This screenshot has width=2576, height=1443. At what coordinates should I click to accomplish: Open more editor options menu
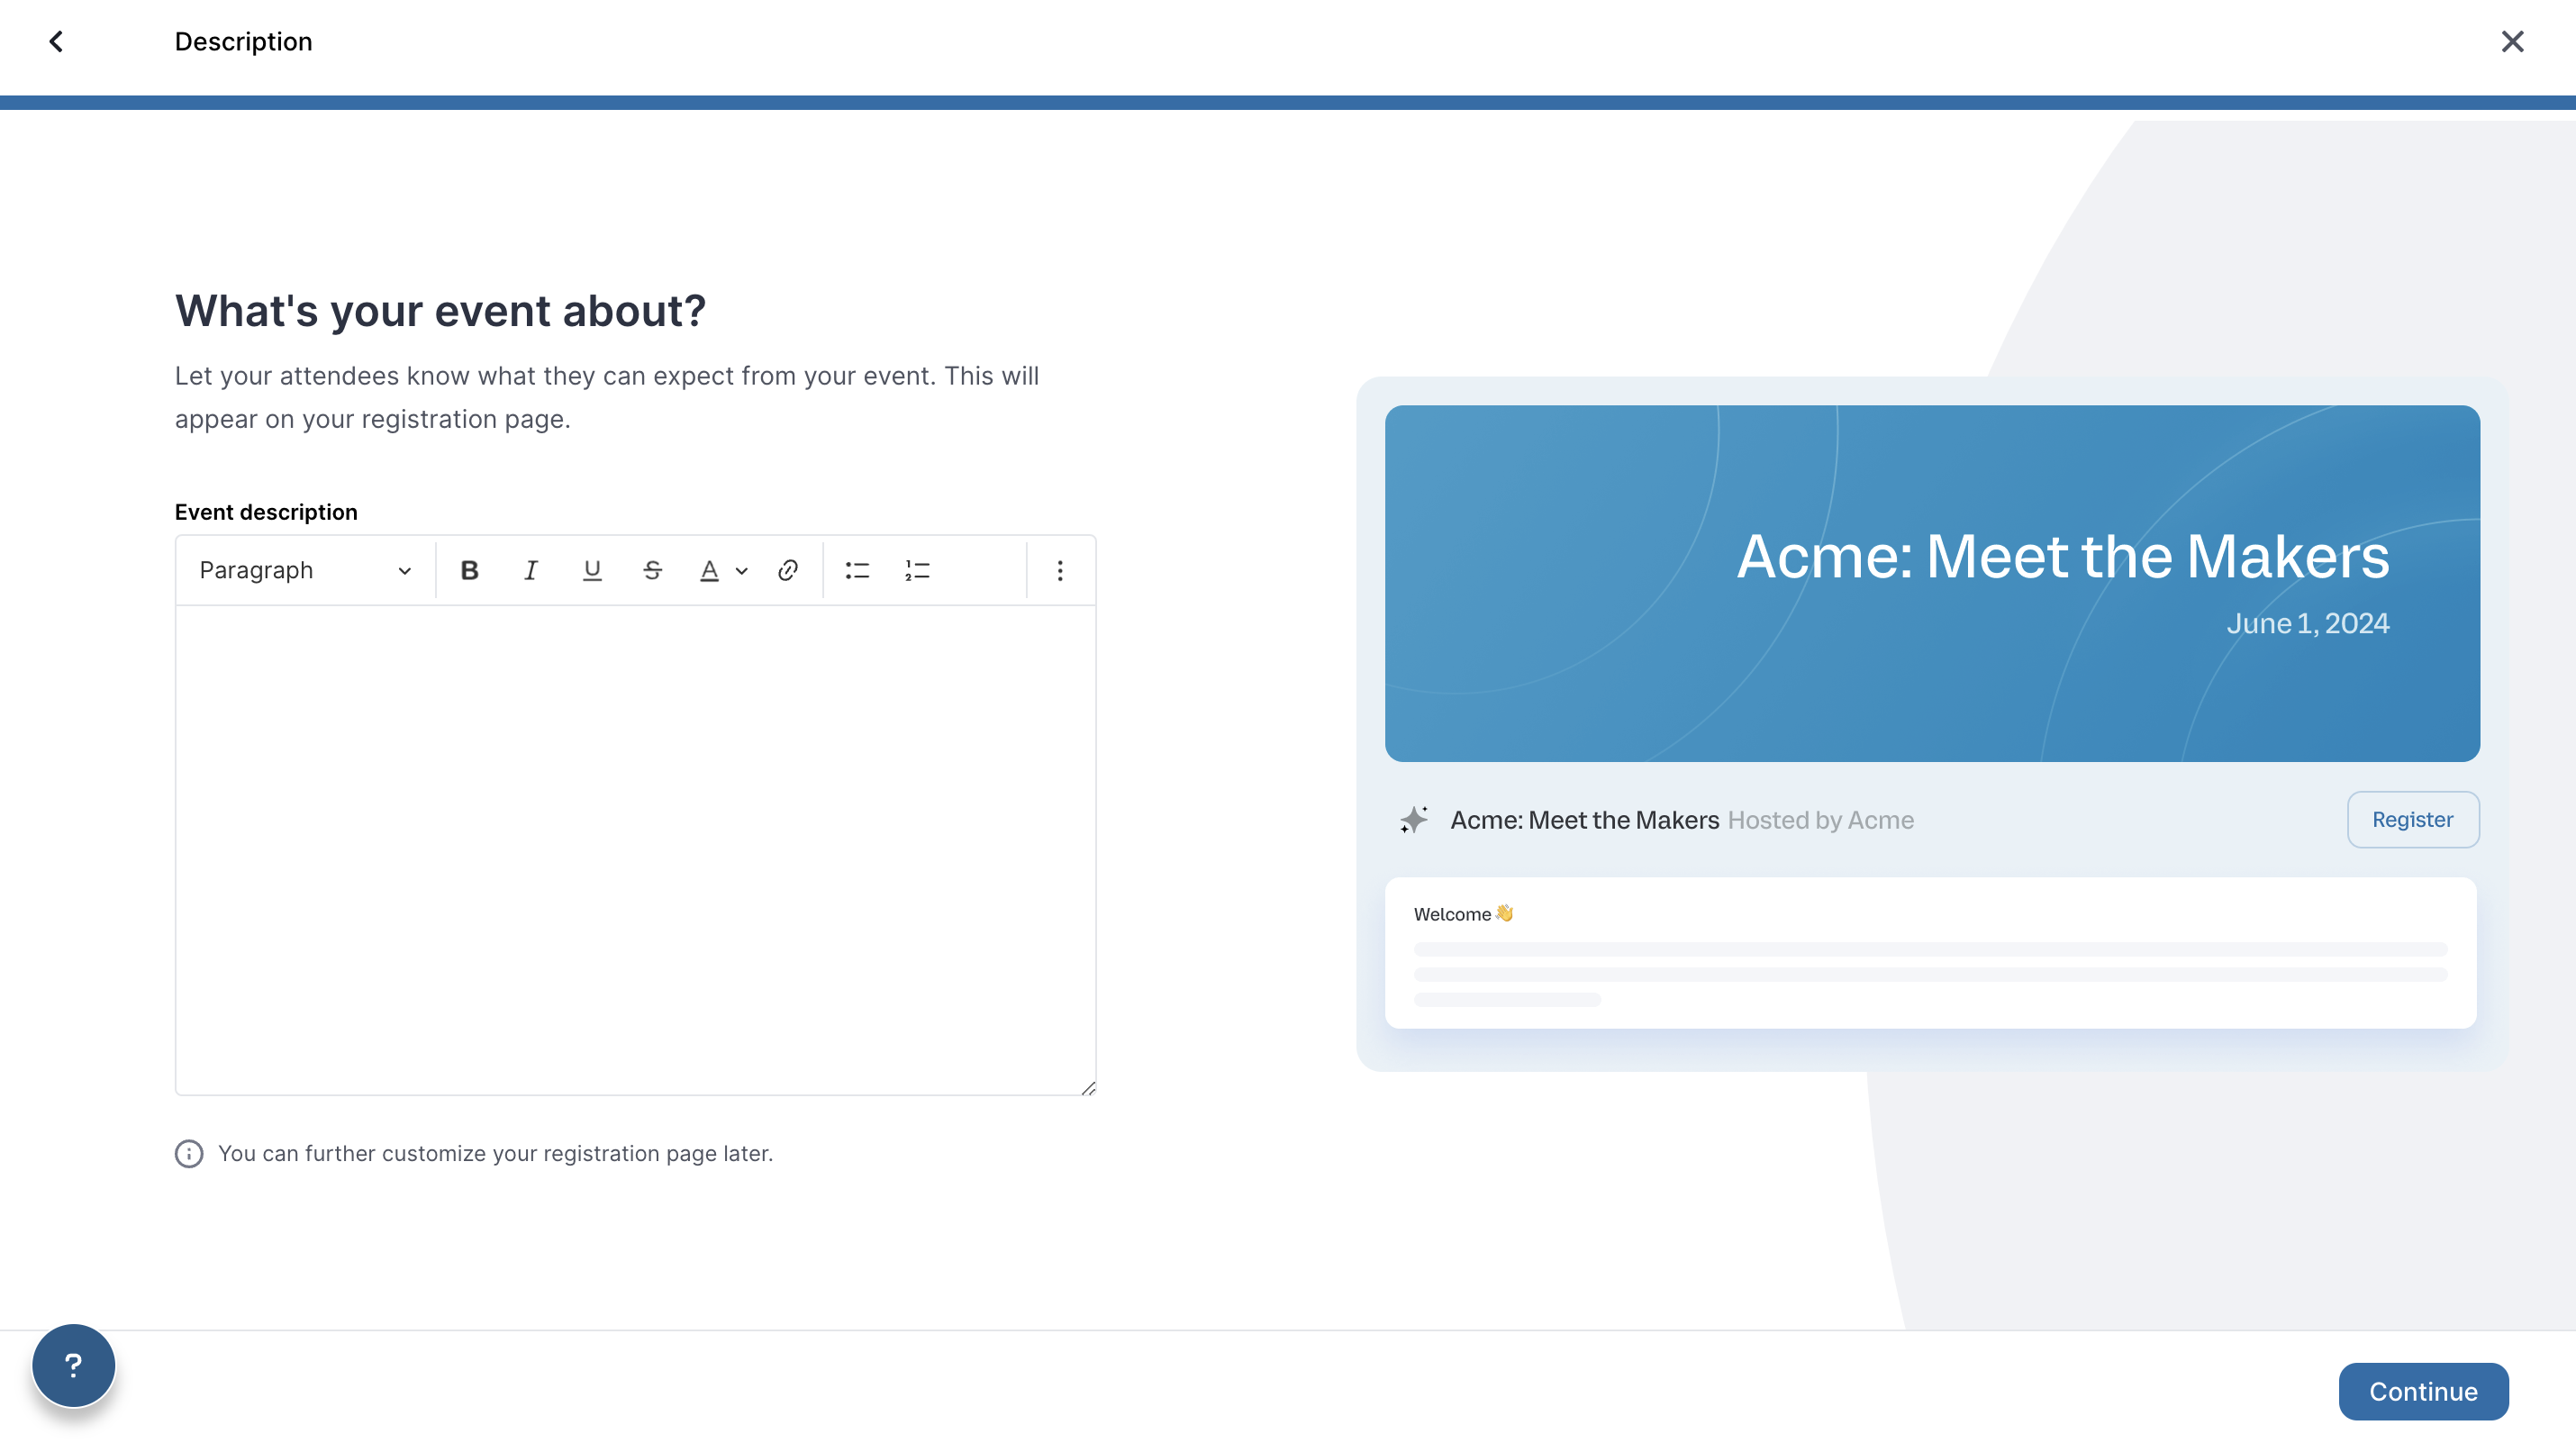point(1060,570)
